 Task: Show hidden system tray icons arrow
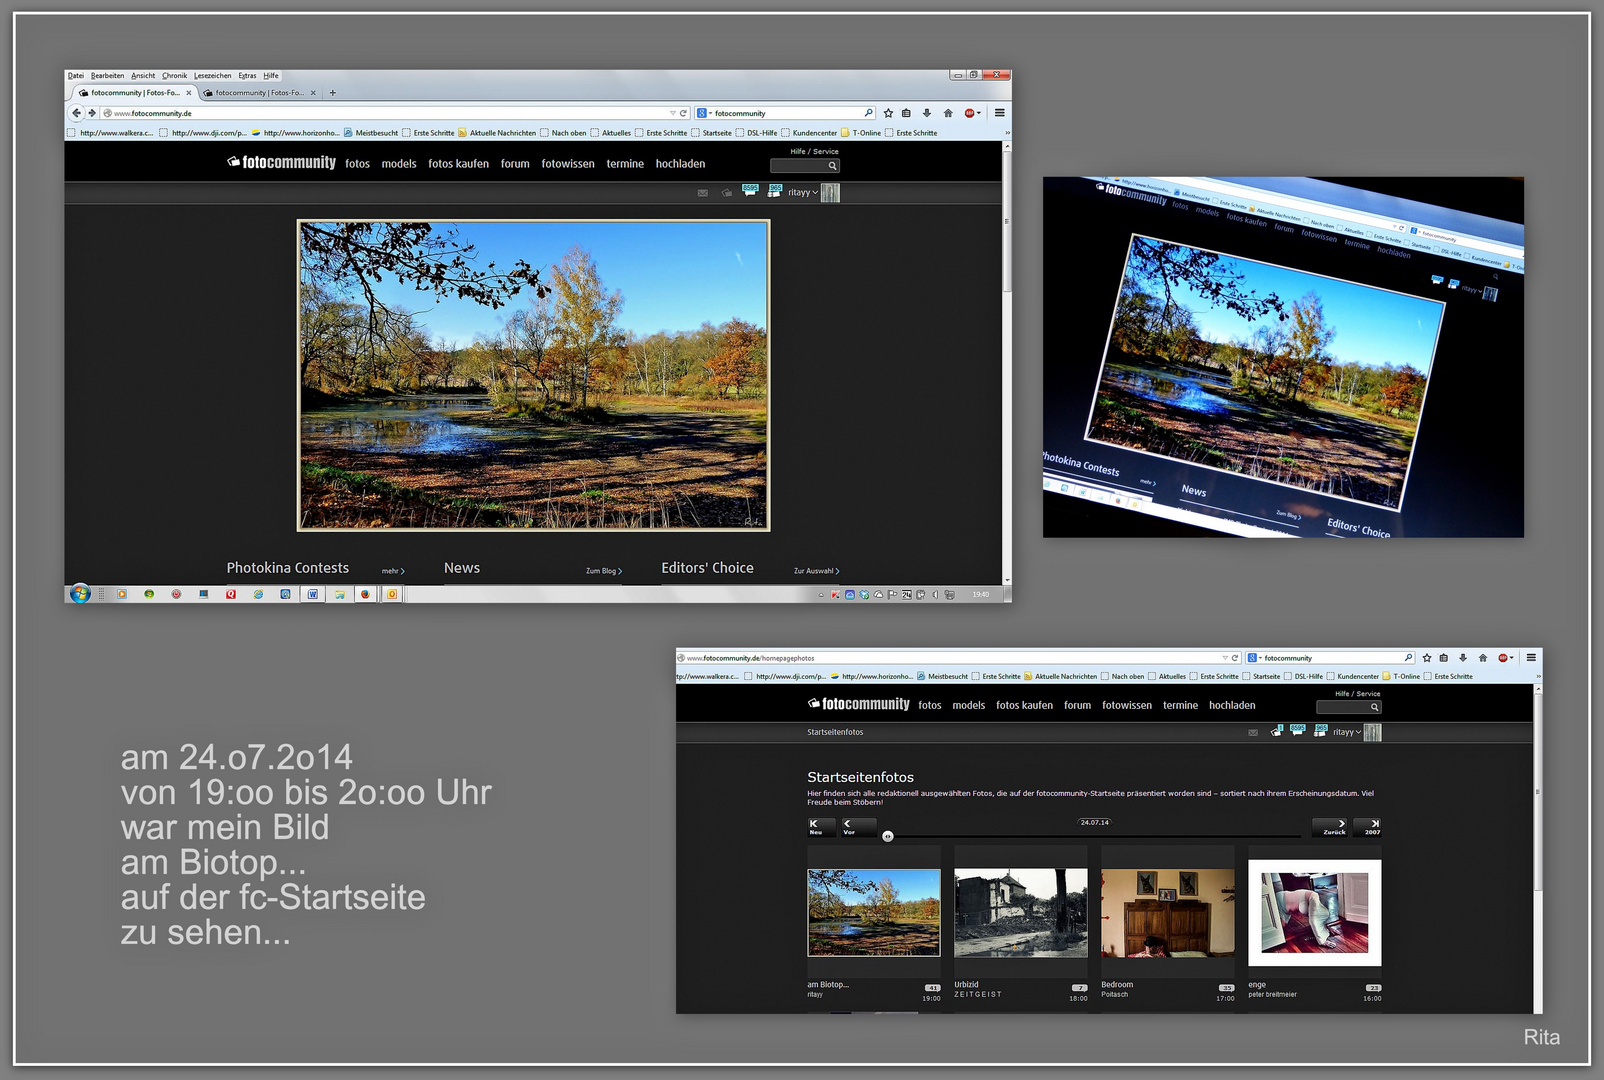821,595
